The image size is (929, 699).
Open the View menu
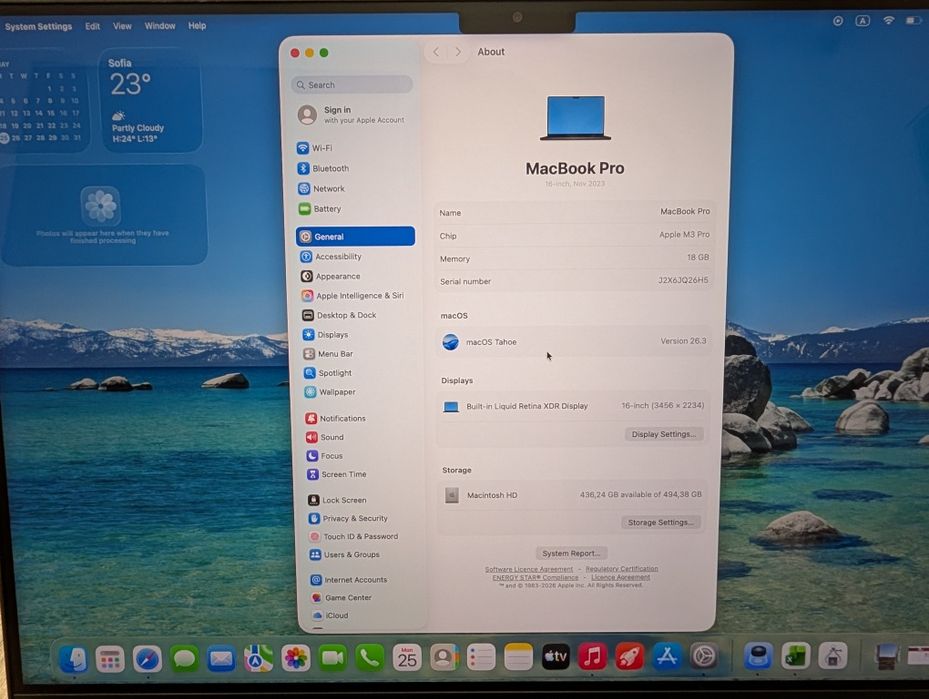tap(122, 26)
